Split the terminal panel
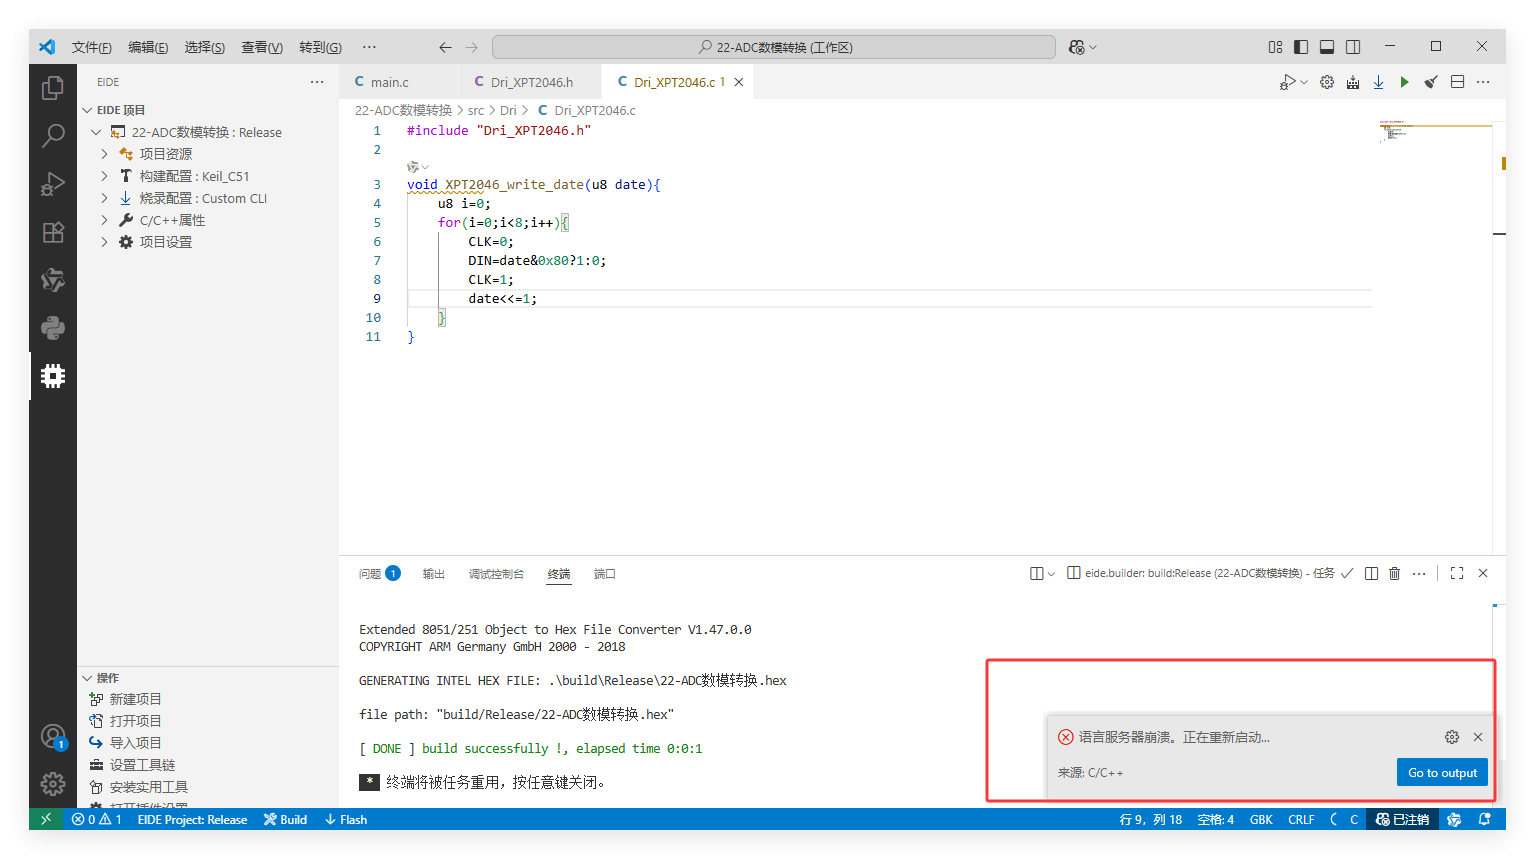This screenshot has width=1535, height=859. [1372, 573]
